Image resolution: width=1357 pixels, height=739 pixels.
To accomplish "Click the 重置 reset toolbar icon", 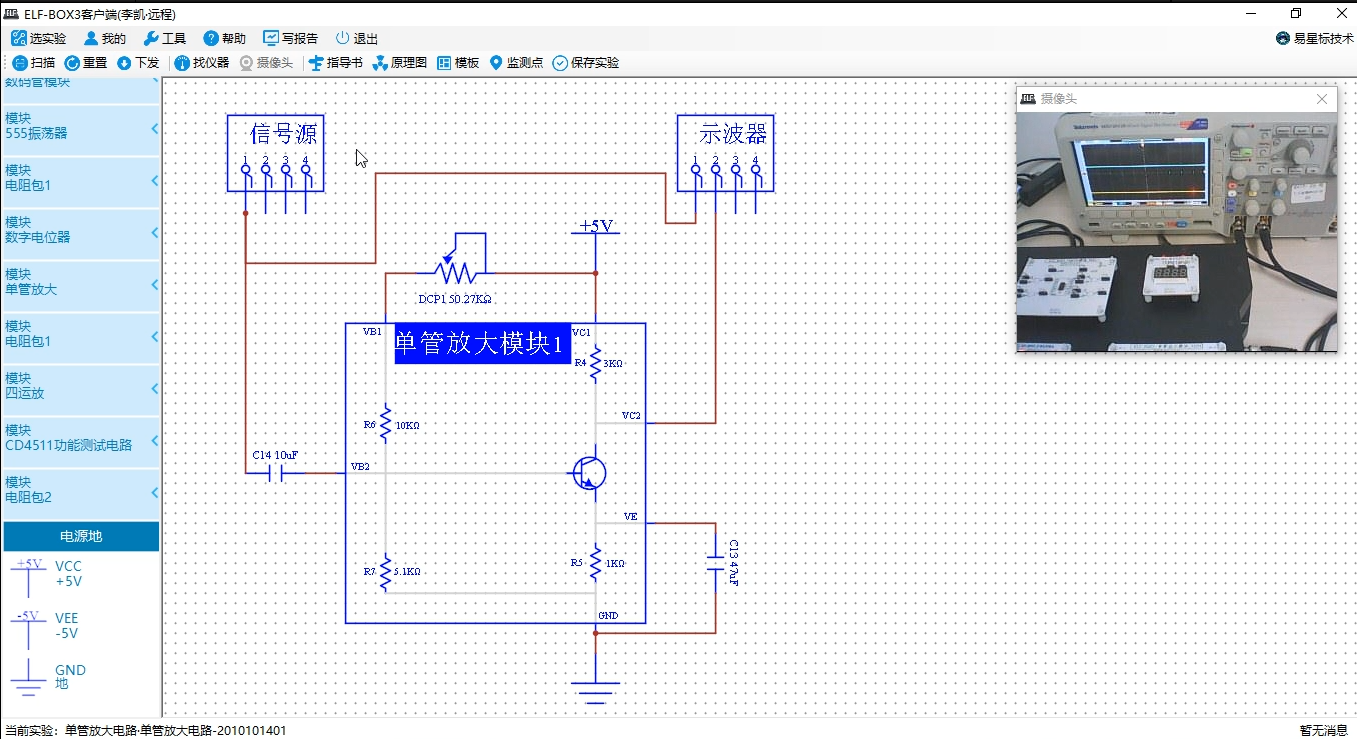I will point(72,63).
